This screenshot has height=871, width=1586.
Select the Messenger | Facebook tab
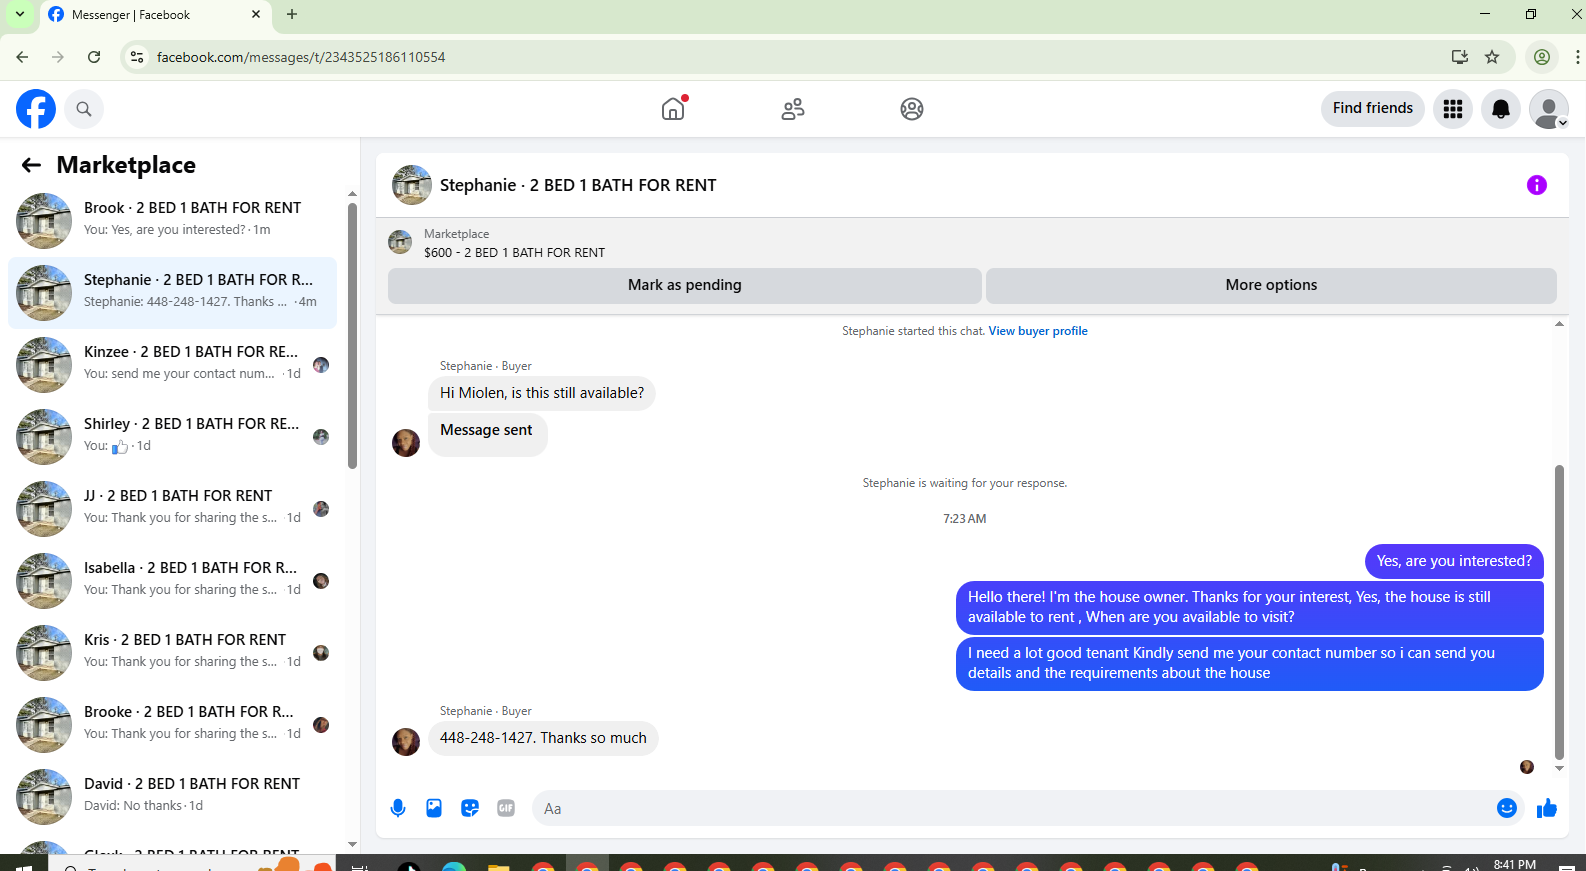pyautogui.click(x=155, y=15)
